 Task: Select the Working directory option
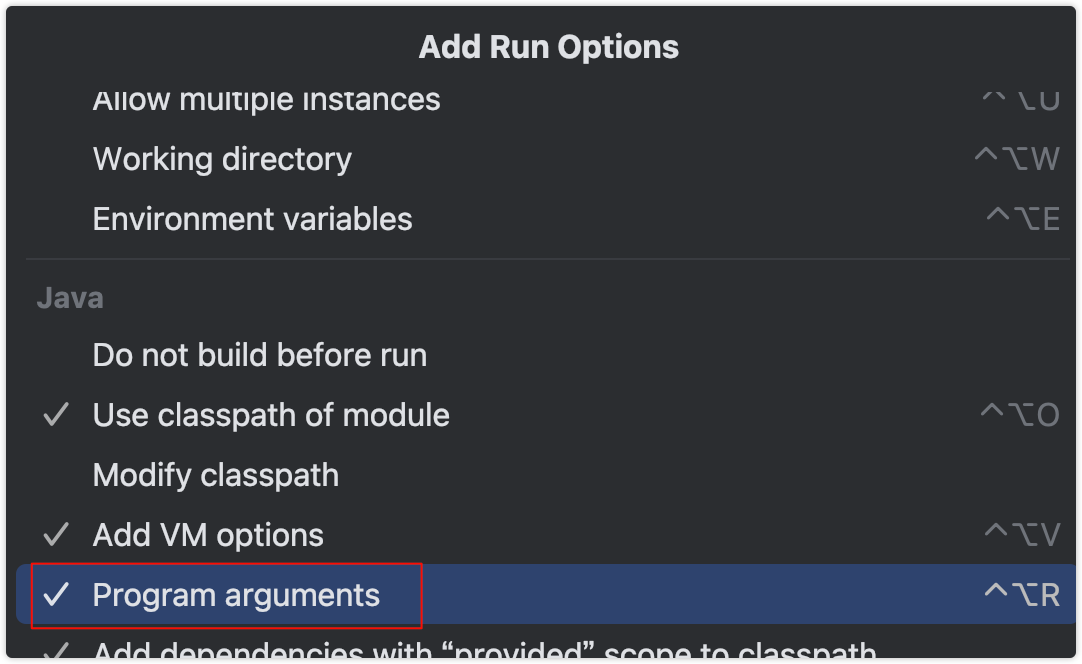click(222, 160)
